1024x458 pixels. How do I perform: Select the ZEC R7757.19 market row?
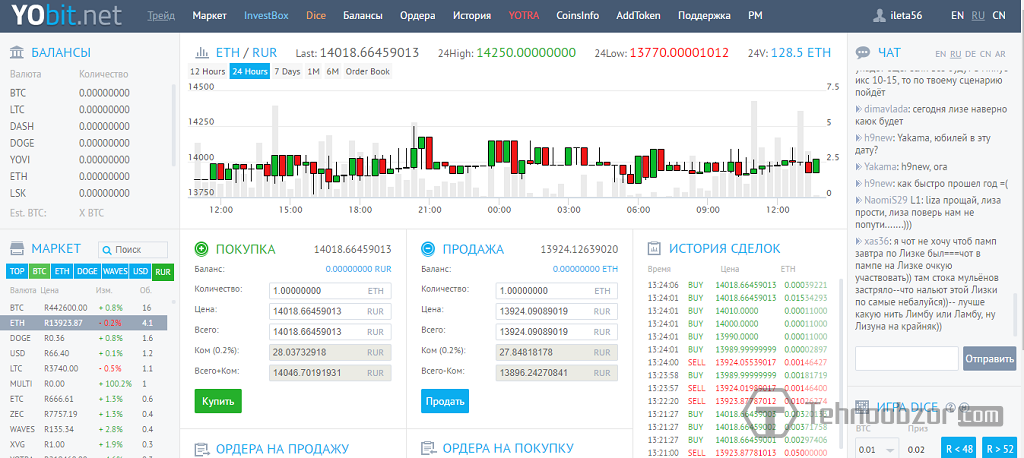click(x=86, y=414)
